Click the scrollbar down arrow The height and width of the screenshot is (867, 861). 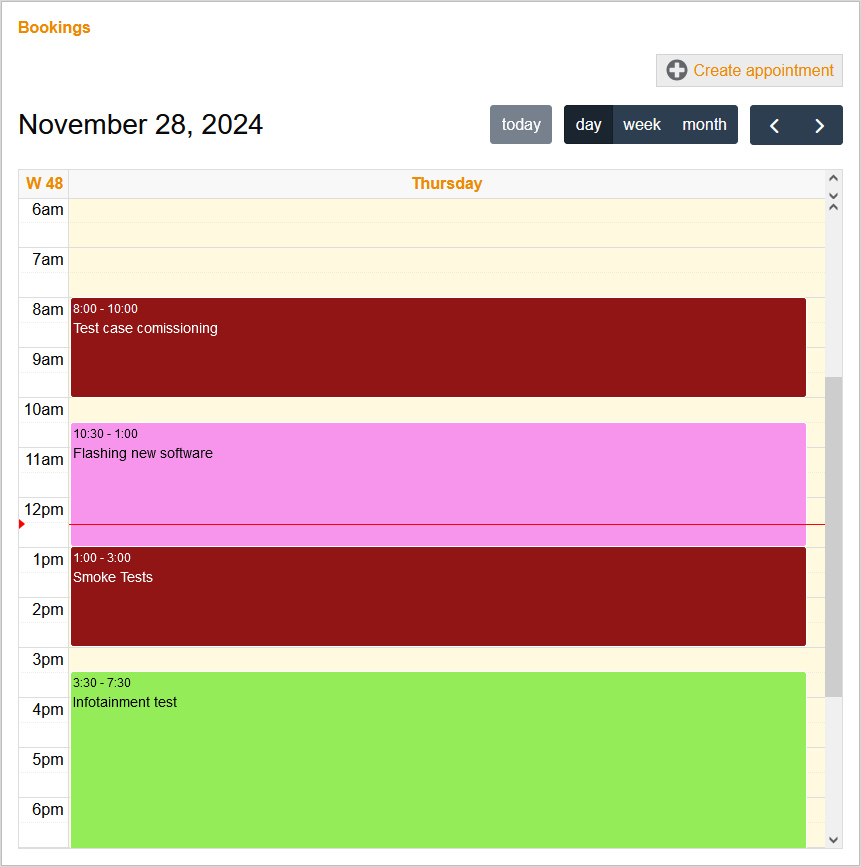[833, 839]
